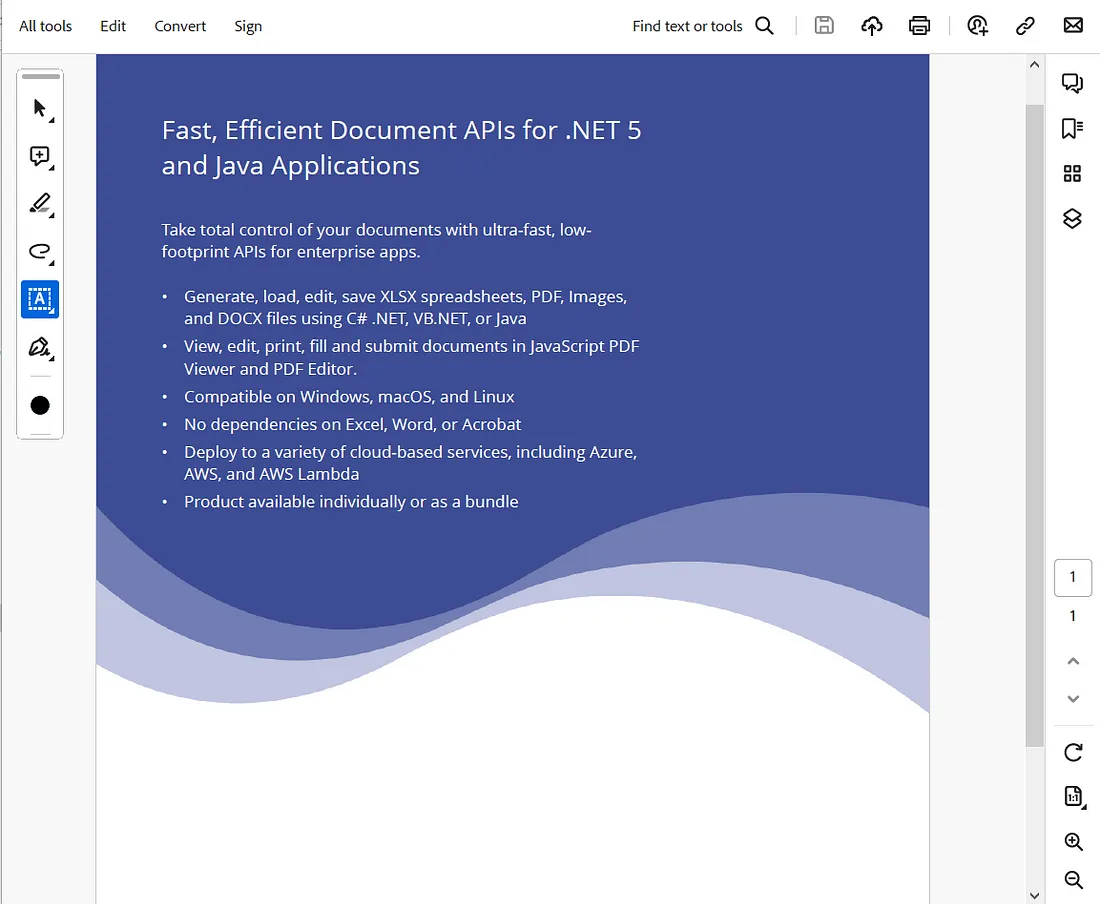The width and height of the screenshot is (1100, 904).
Task: Click the rotate page control
Action: pos(1072,752)
